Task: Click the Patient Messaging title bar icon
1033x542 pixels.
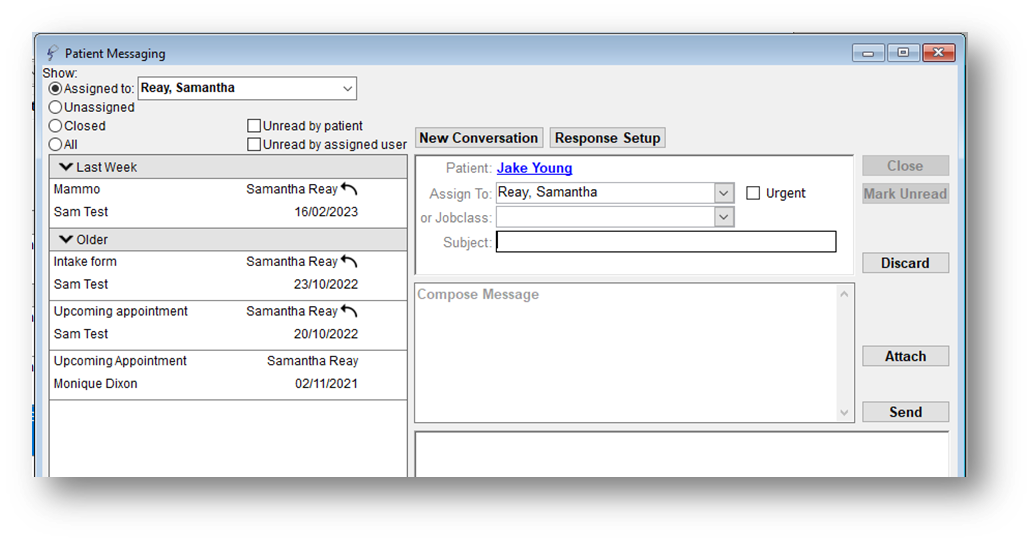Action: point(52,53)
